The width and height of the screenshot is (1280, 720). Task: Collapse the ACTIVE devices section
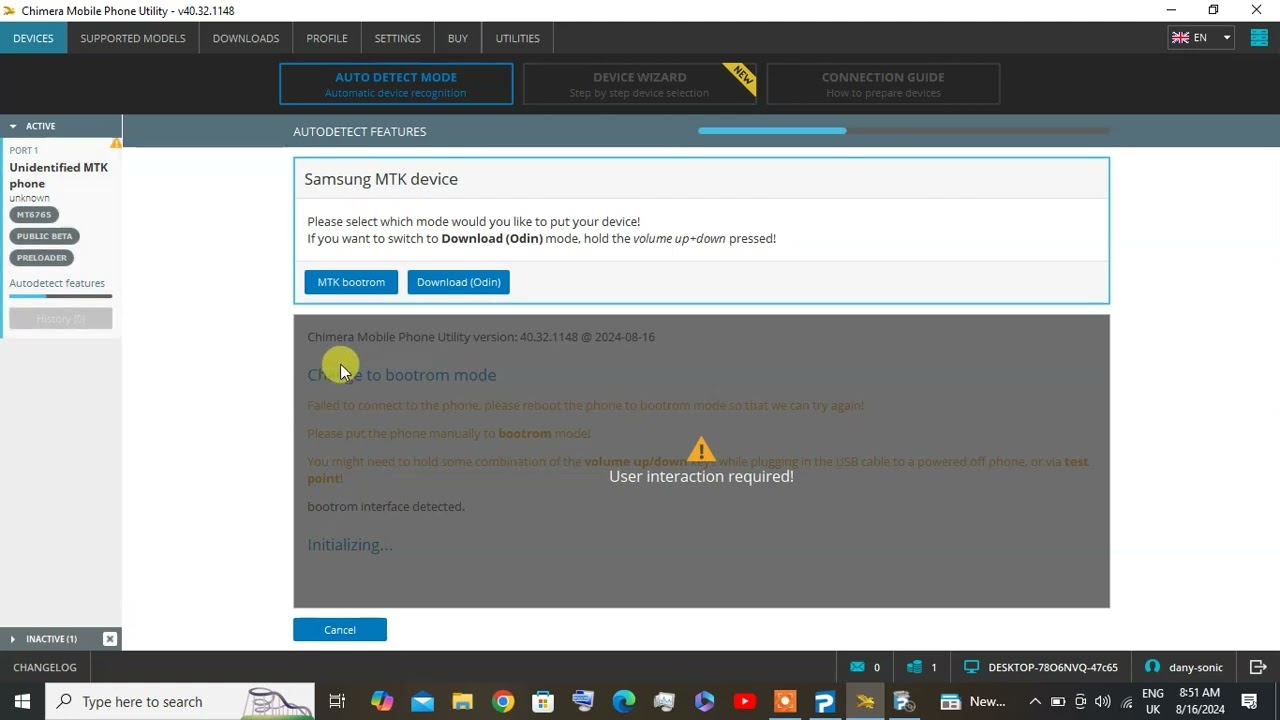click(14, 126)
